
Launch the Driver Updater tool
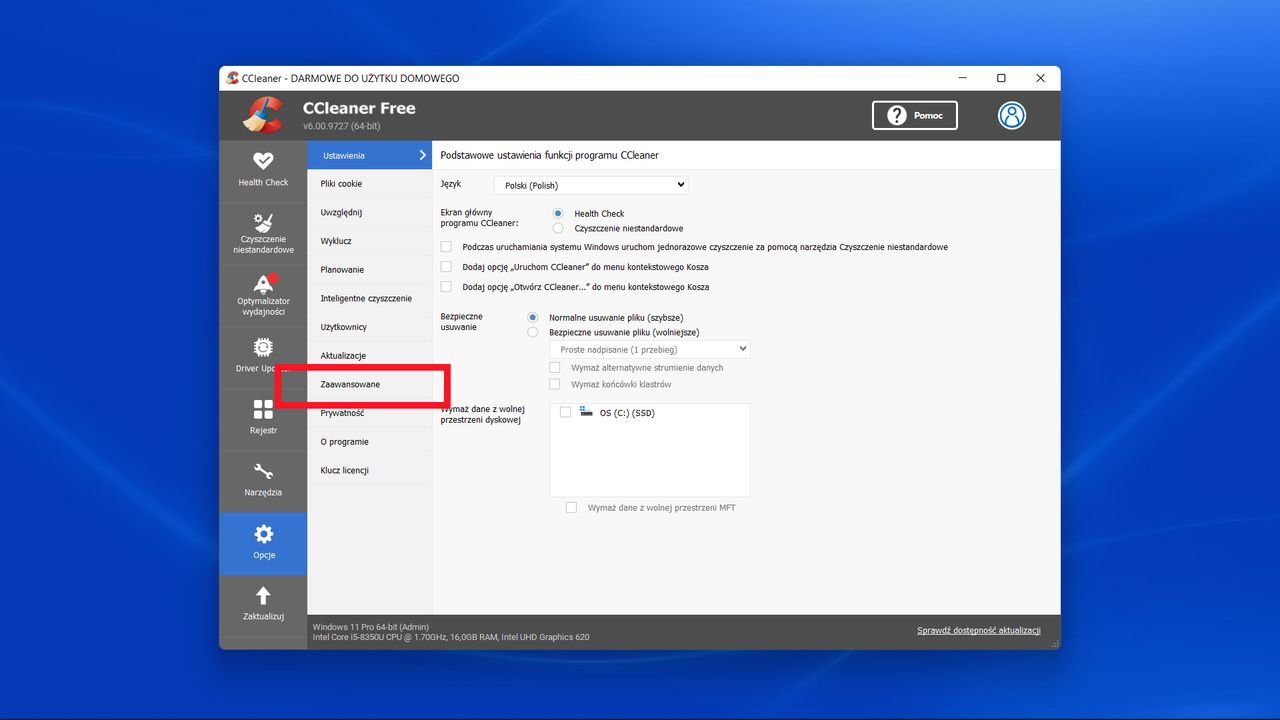[x=263, y=357]
